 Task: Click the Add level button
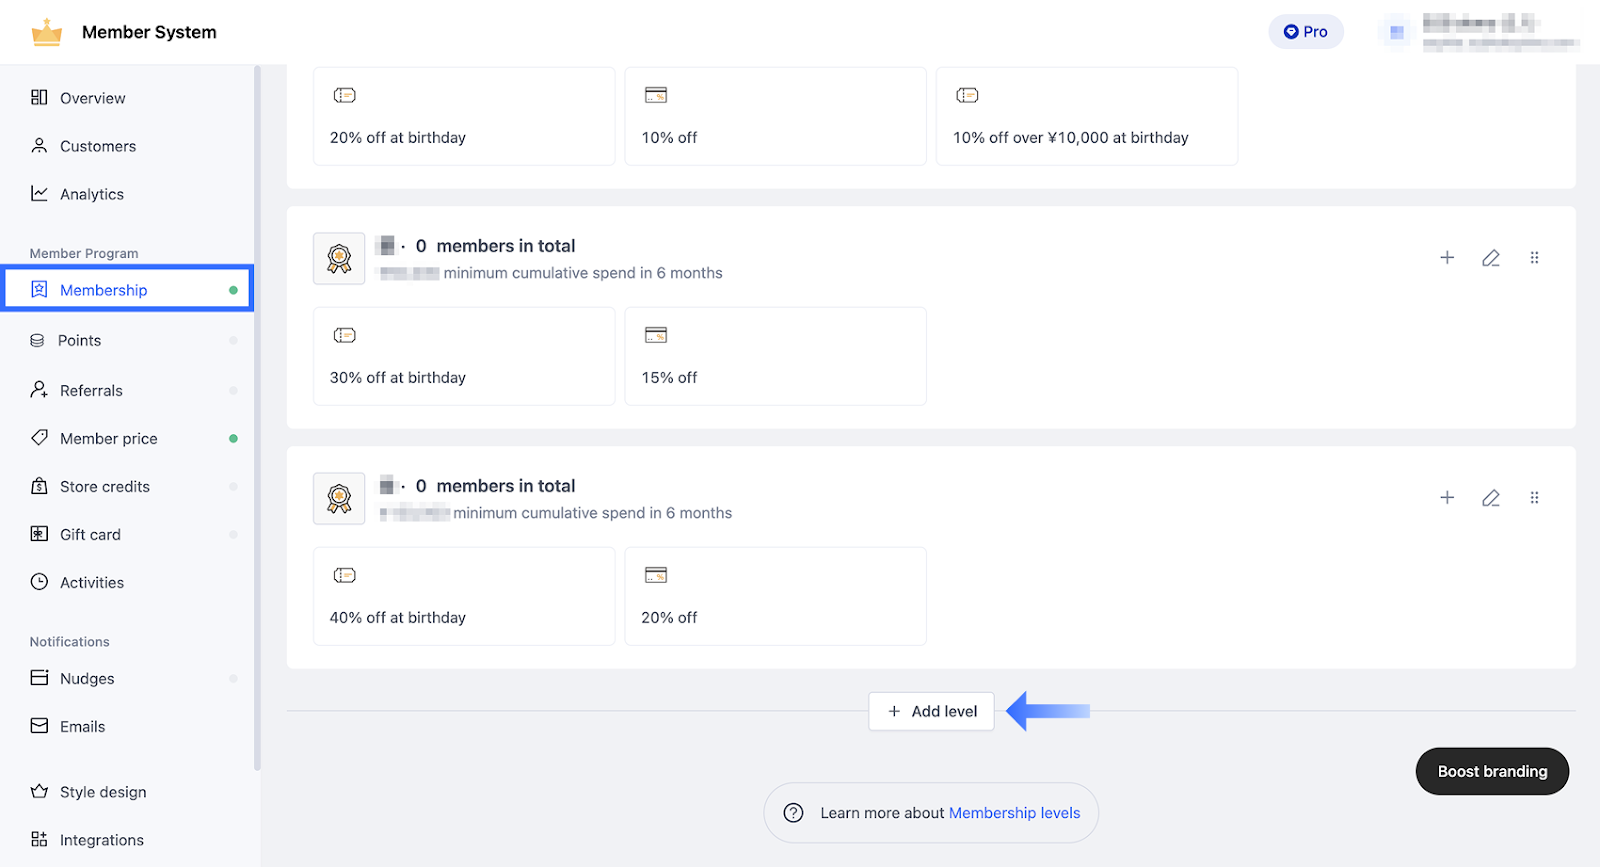pos(931,711)
